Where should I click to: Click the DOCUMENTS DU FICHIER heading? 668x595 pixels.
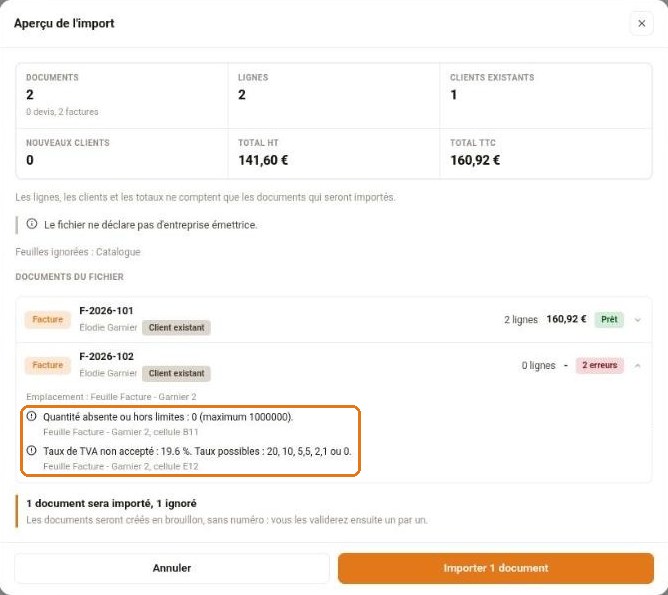(69, 277)
